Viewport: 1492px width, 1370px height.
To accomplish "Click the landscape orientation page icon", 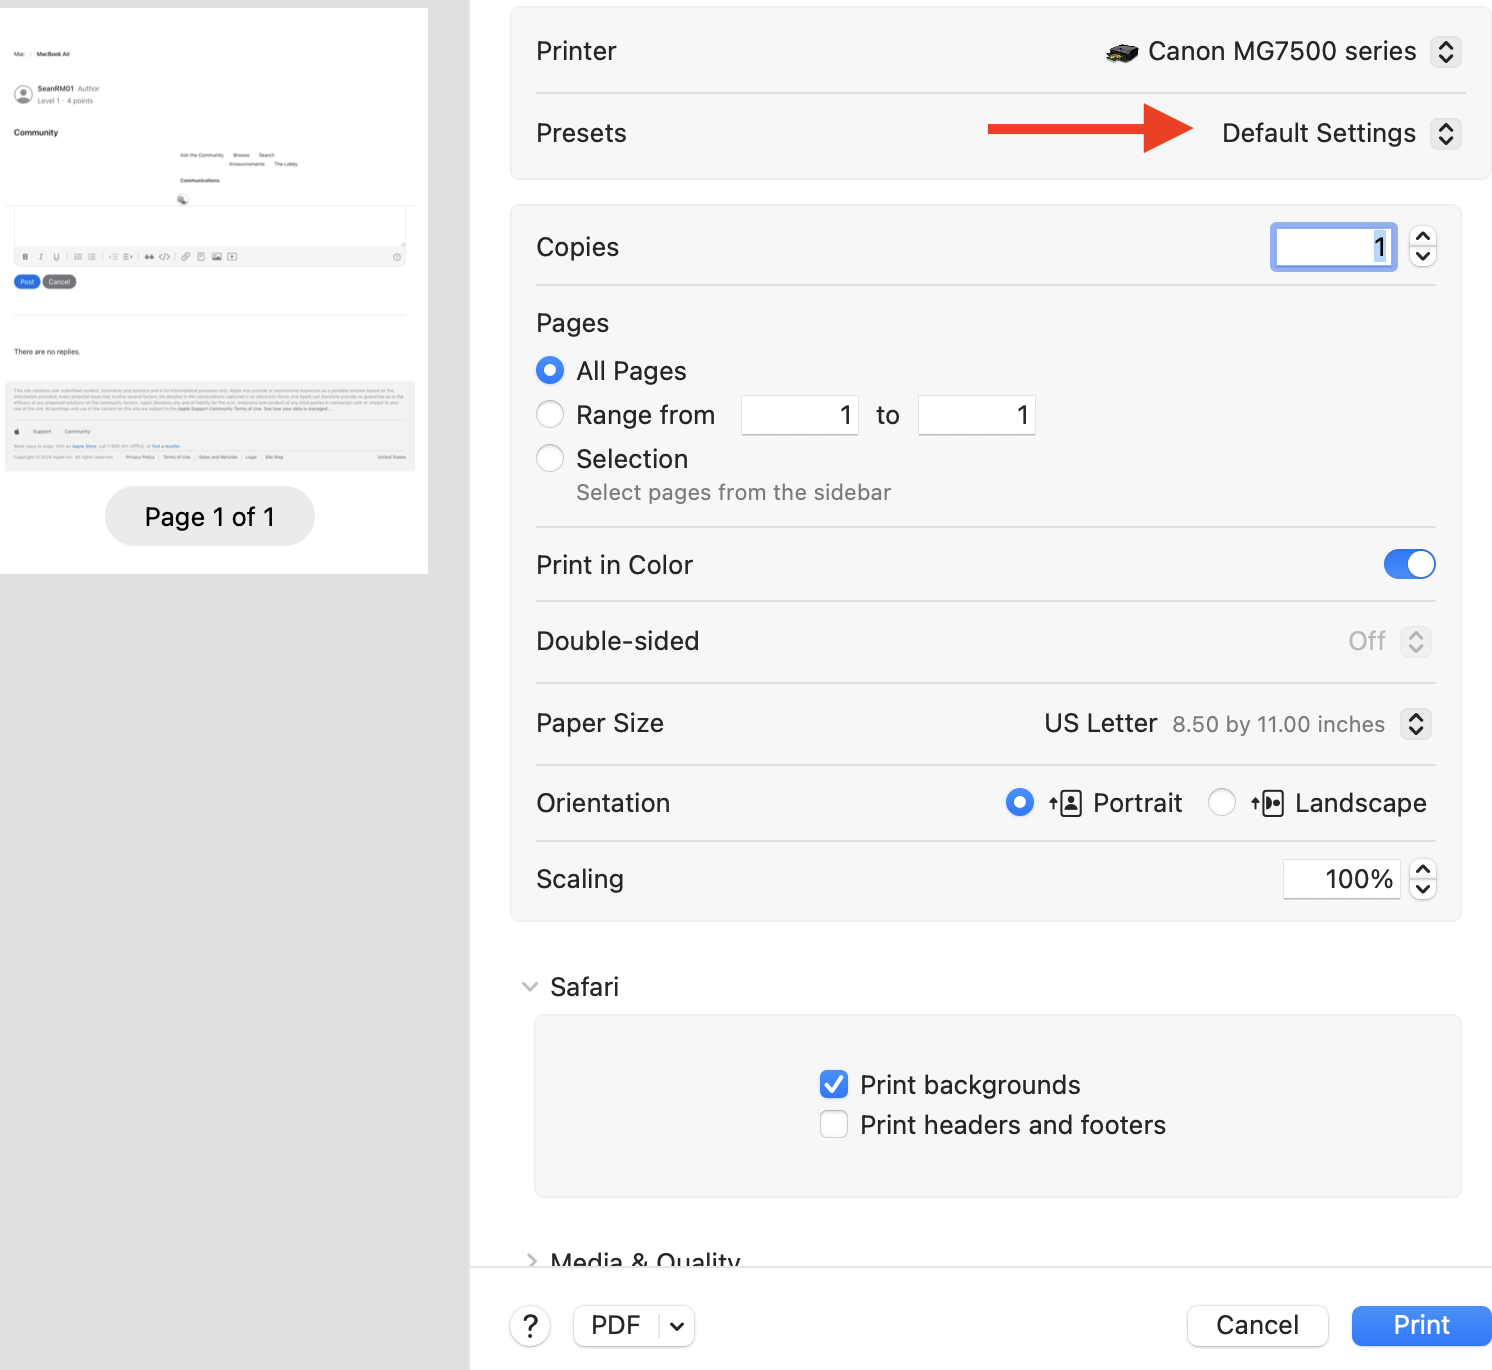I will coord(1268,803).
